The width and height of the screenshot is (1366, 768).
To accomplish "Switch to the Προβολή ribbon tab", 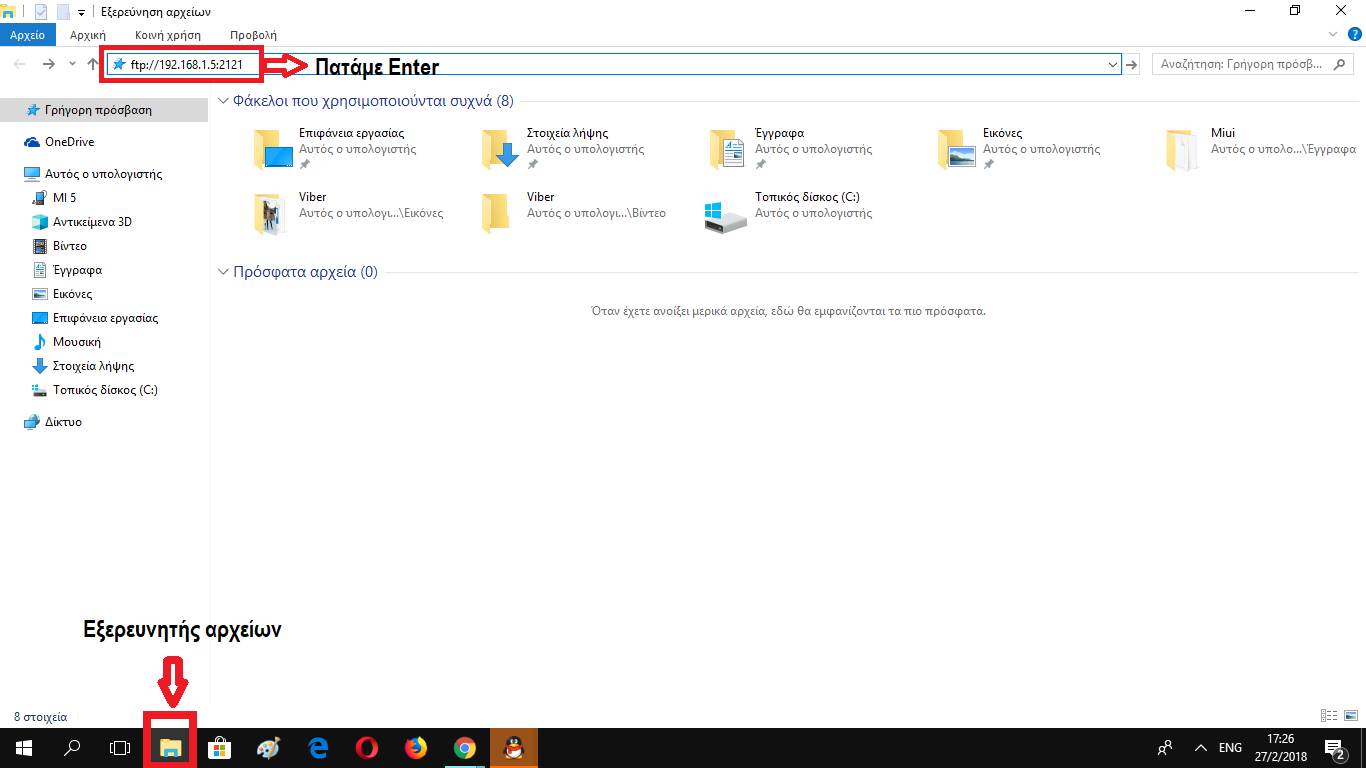I will [x=253, y=35].
